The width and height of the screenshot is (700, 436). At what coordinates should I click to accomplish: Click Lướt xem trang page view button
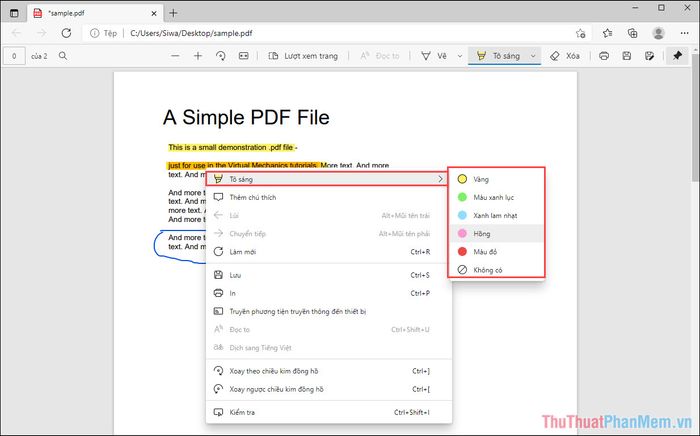[303, 56]
